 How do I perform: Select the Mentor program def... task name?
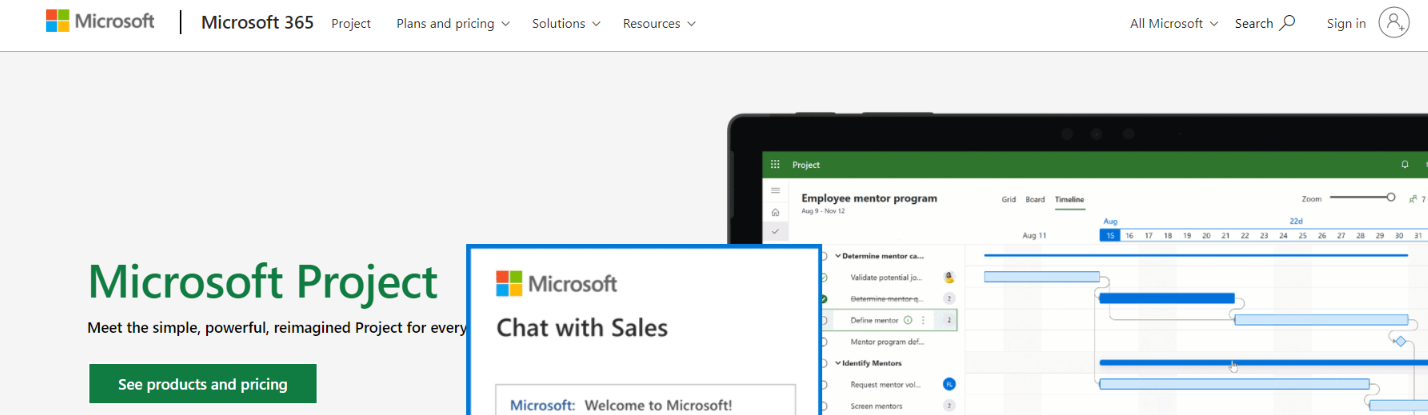click(x=886, y=341)
